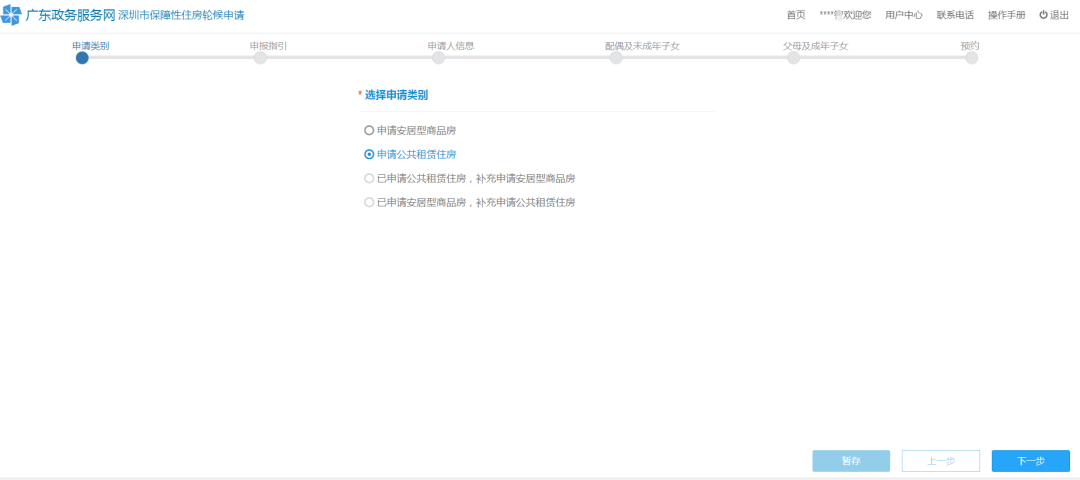The image size is (1080, 480).
Task: Click 深圳市保障性住房轮候申请 title text
Action: tap(181, 16)
